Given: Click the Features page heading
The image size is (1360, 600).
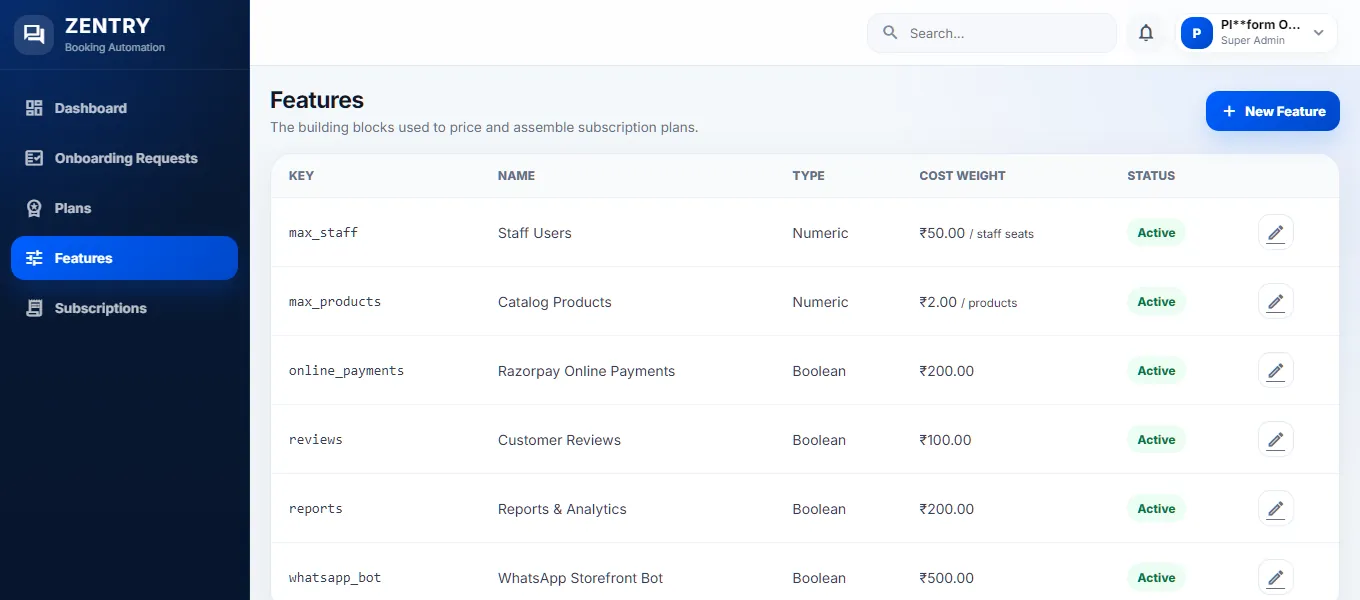Looking at the screenshot, I should 317,100.
